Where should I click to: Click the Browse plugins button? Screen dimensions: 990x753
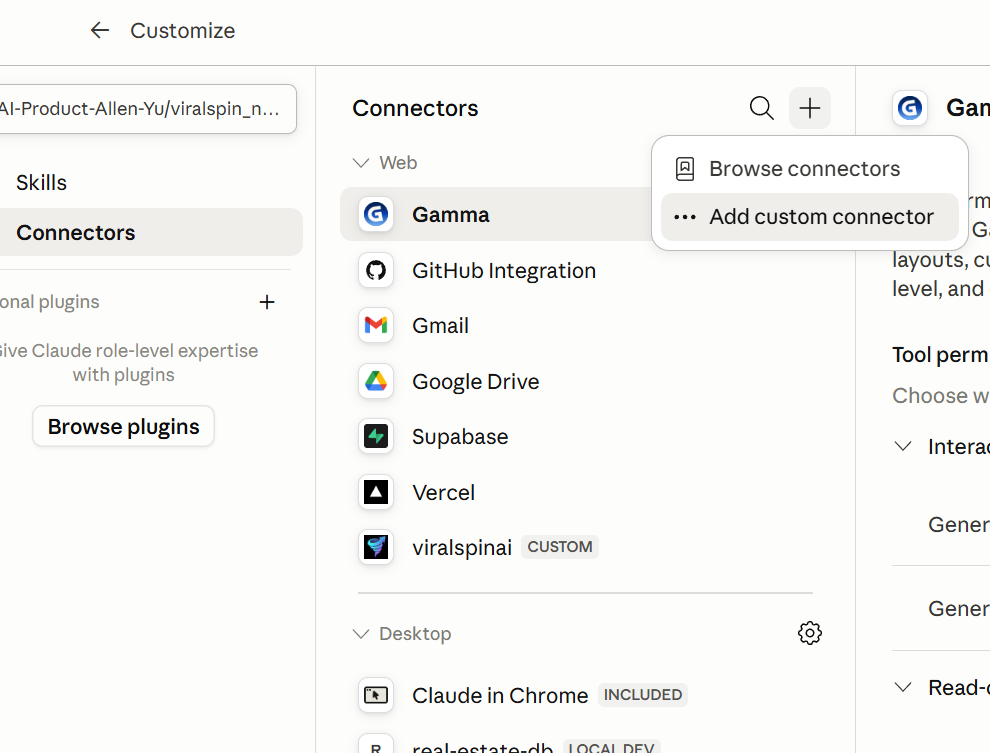coord(124,427)
